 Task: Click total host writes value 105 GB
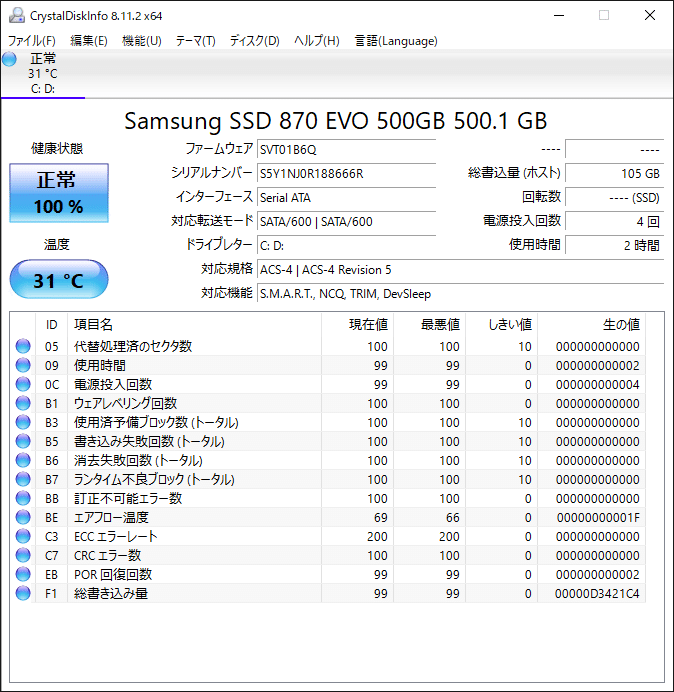tap(614, 173)
